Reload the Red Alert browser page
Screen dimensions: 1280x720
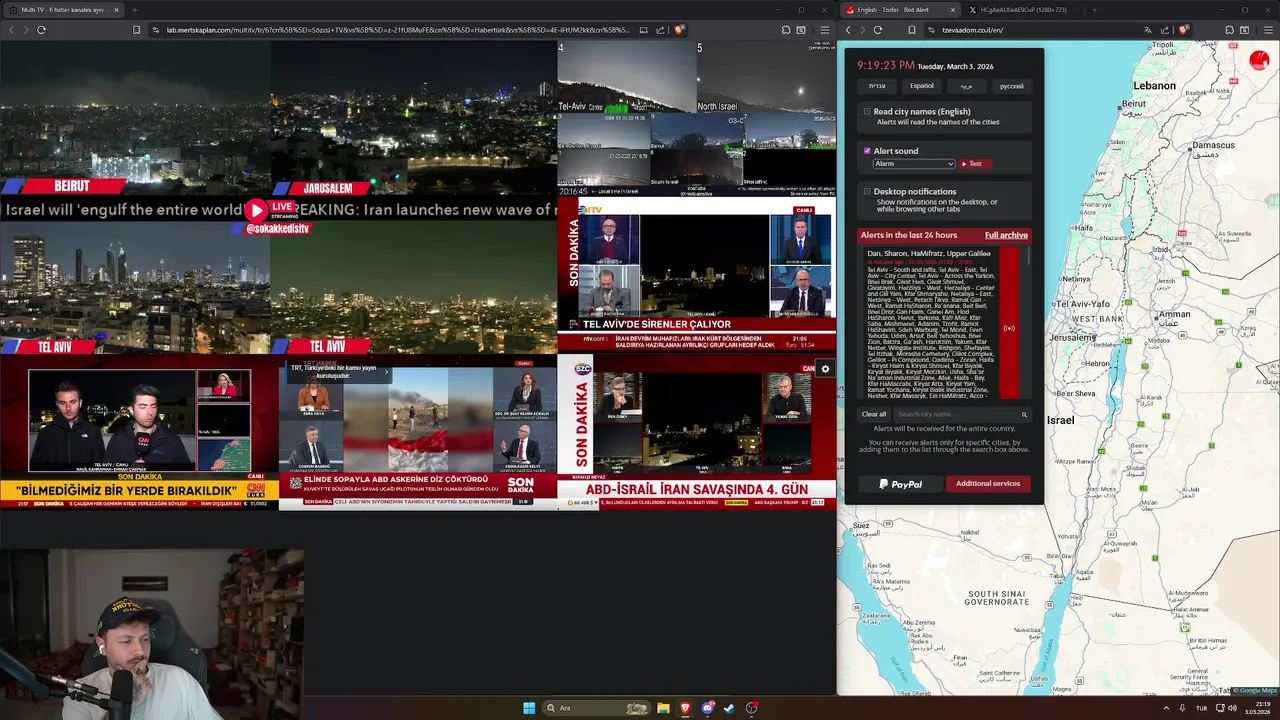pos(878,30)
